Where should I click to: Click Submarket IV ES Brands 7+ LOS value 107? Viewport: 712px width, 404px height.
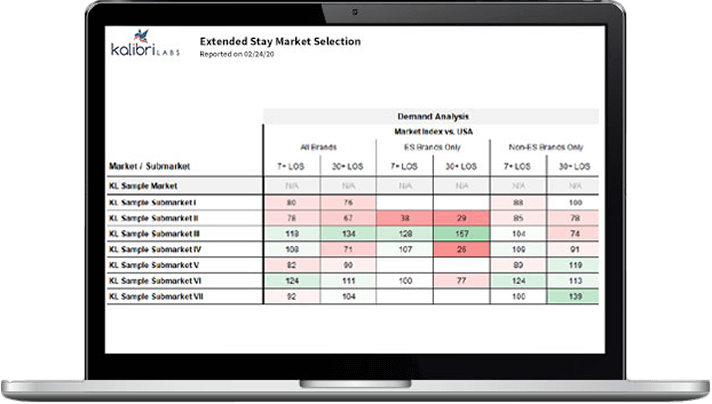(x=405, y=250)
